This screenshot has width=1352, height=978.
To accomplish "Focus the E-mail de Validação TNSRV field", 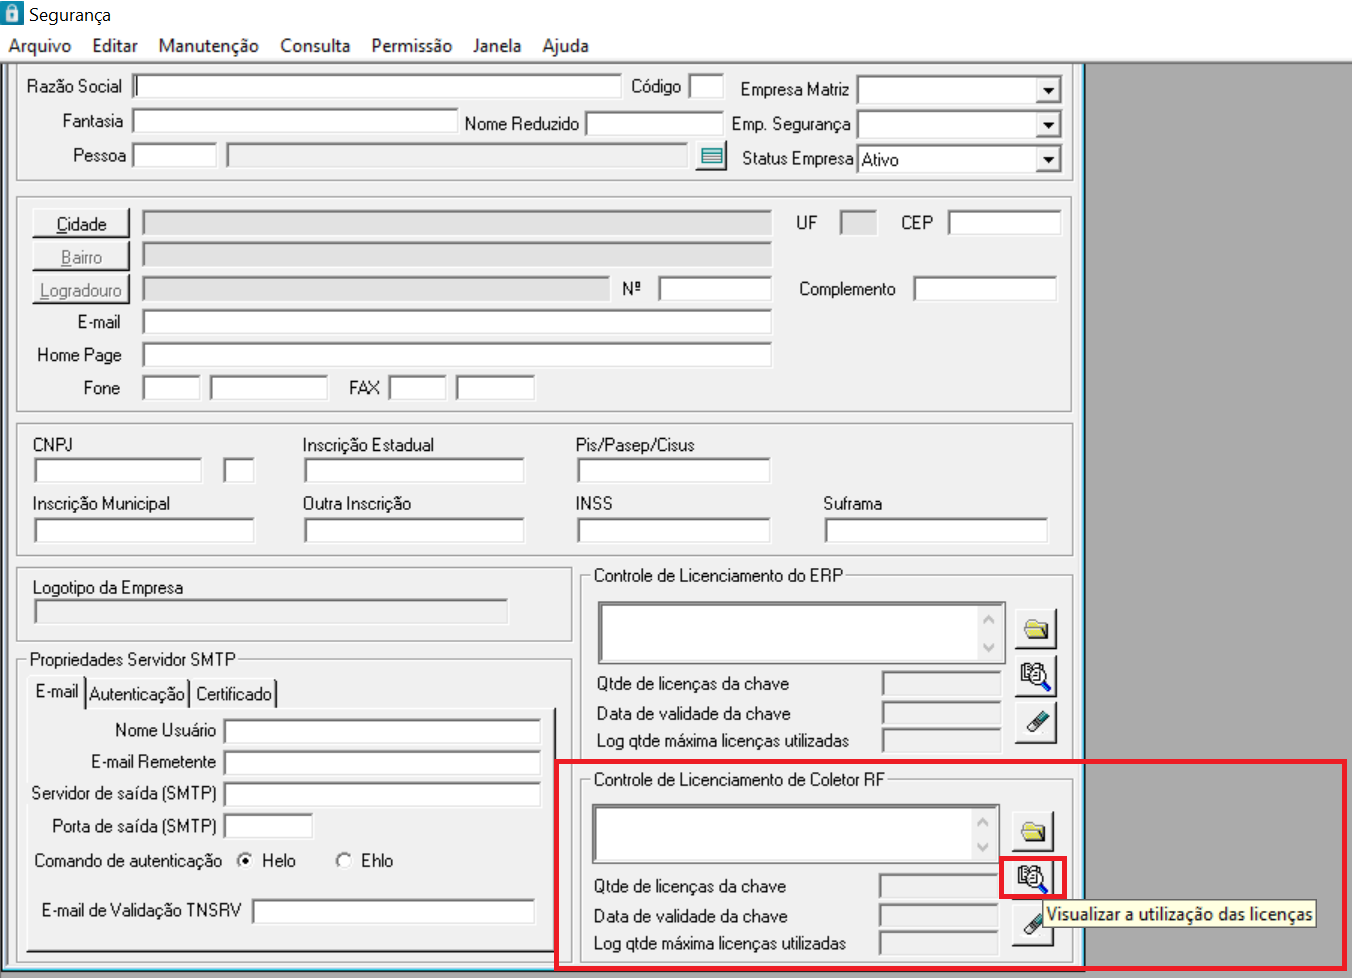I will pos(393,911).
